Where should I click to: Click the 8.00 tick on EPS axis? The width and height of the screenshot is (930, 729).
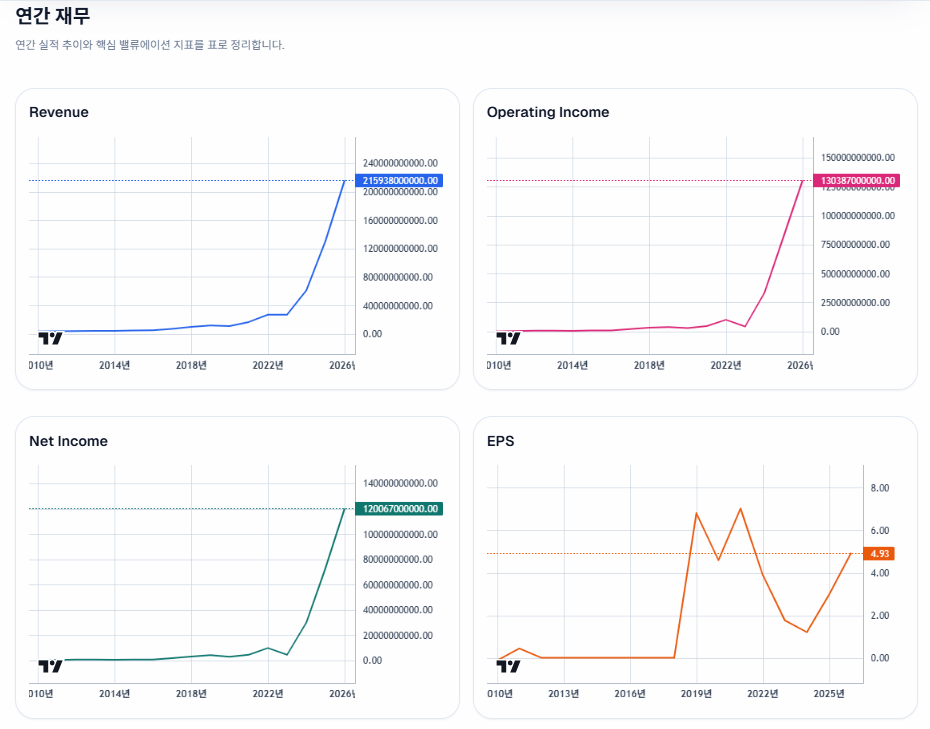click(880, 488)
